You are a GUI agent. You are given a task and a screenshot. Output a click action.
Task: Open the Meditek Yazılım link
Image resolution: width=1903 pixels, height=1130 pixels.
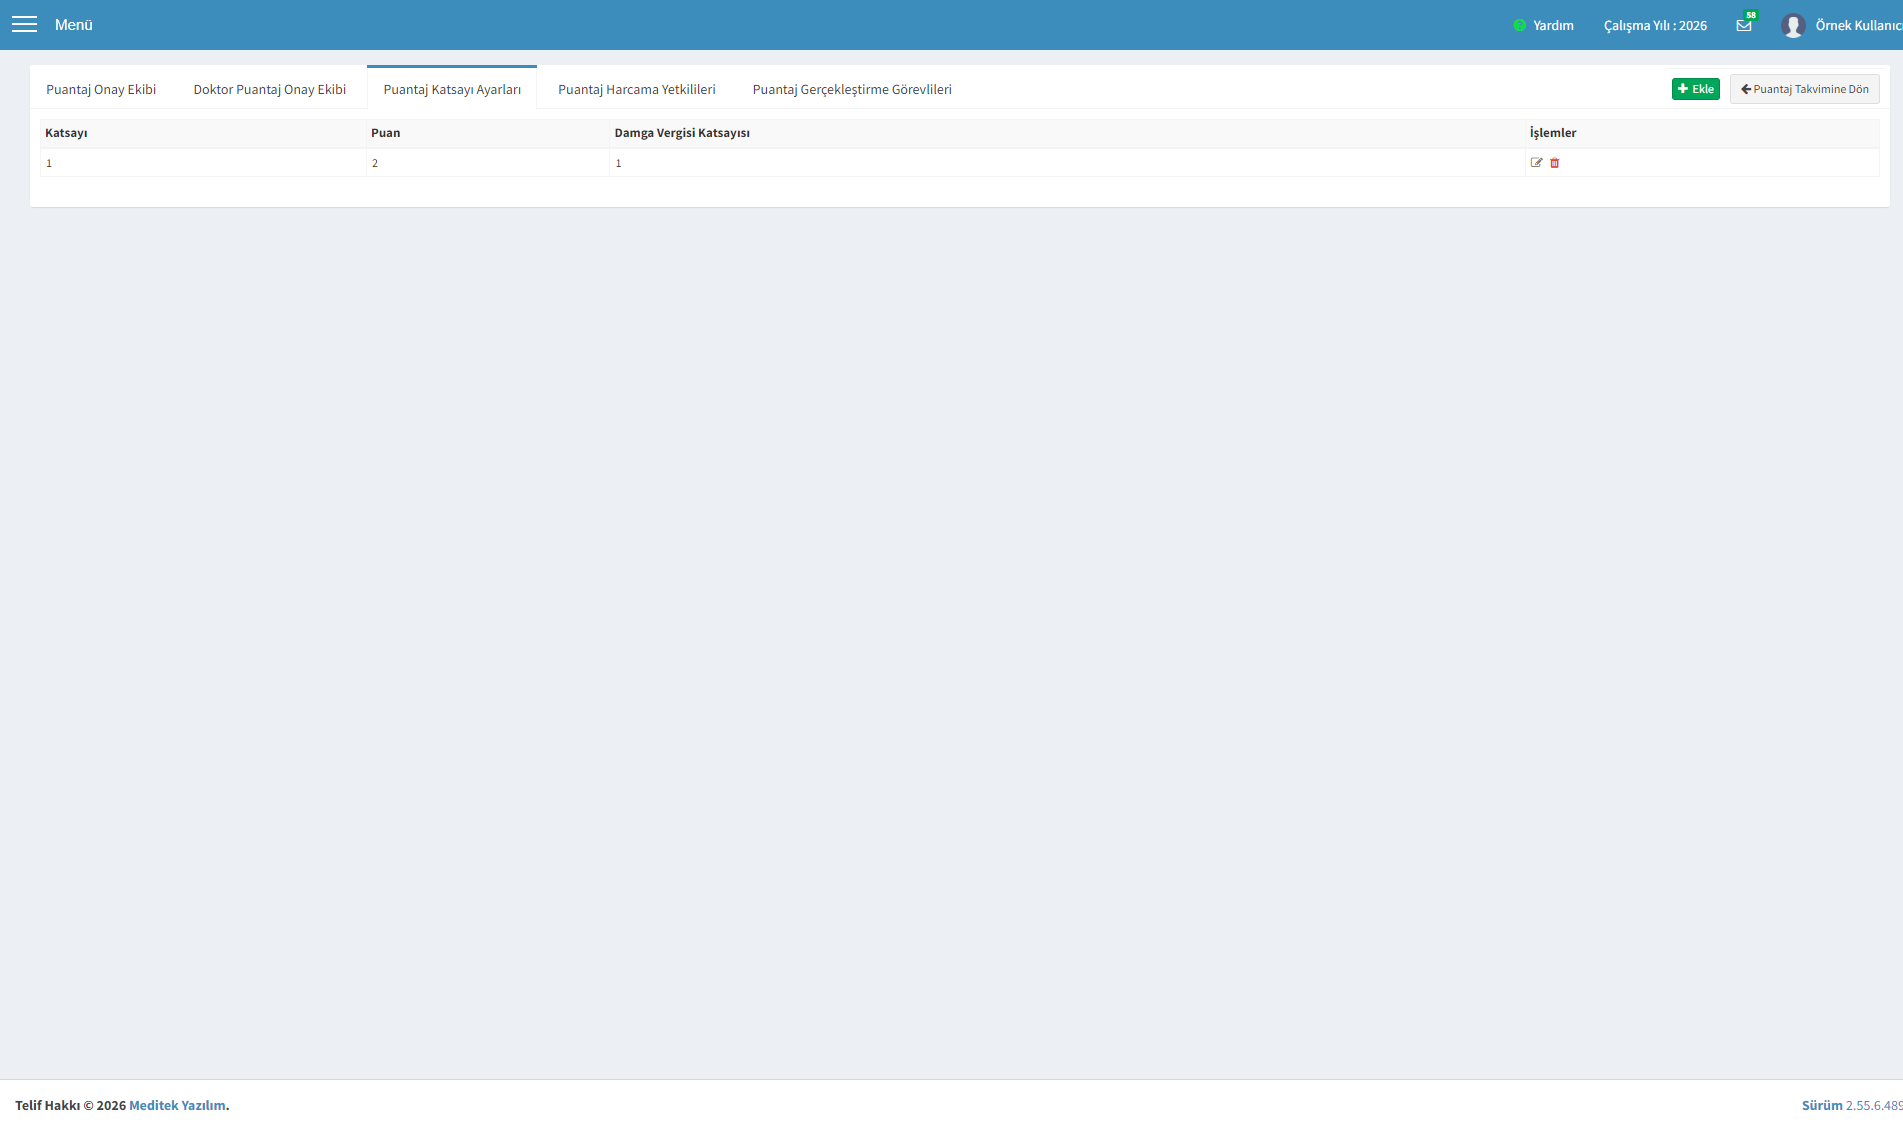pyautogui.click(x=177, y=1105)
